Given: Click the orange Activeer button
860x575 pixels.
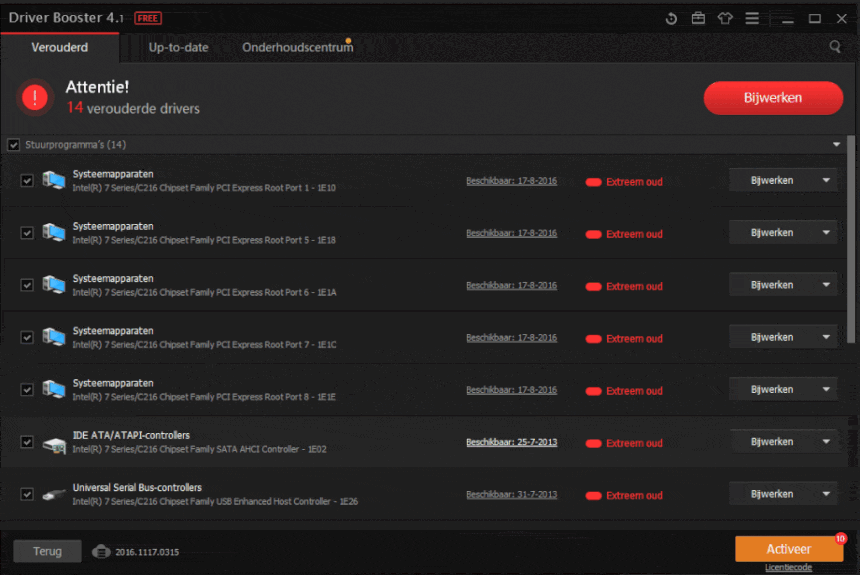Looking at the screenshot, I should click(789, 549).
